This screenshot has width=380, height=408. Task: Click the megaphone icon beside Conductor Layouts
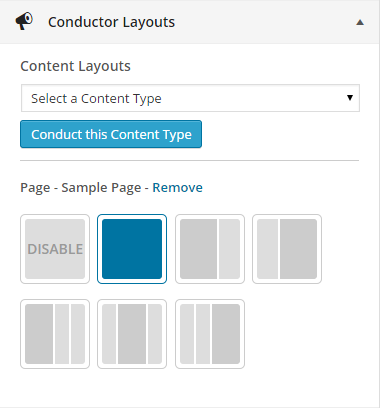click(x=24, y=21)
